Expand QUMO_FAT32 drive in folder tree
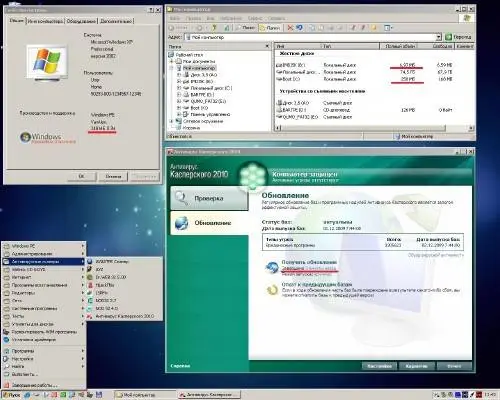The image size is (500, 400). point(179,101)
